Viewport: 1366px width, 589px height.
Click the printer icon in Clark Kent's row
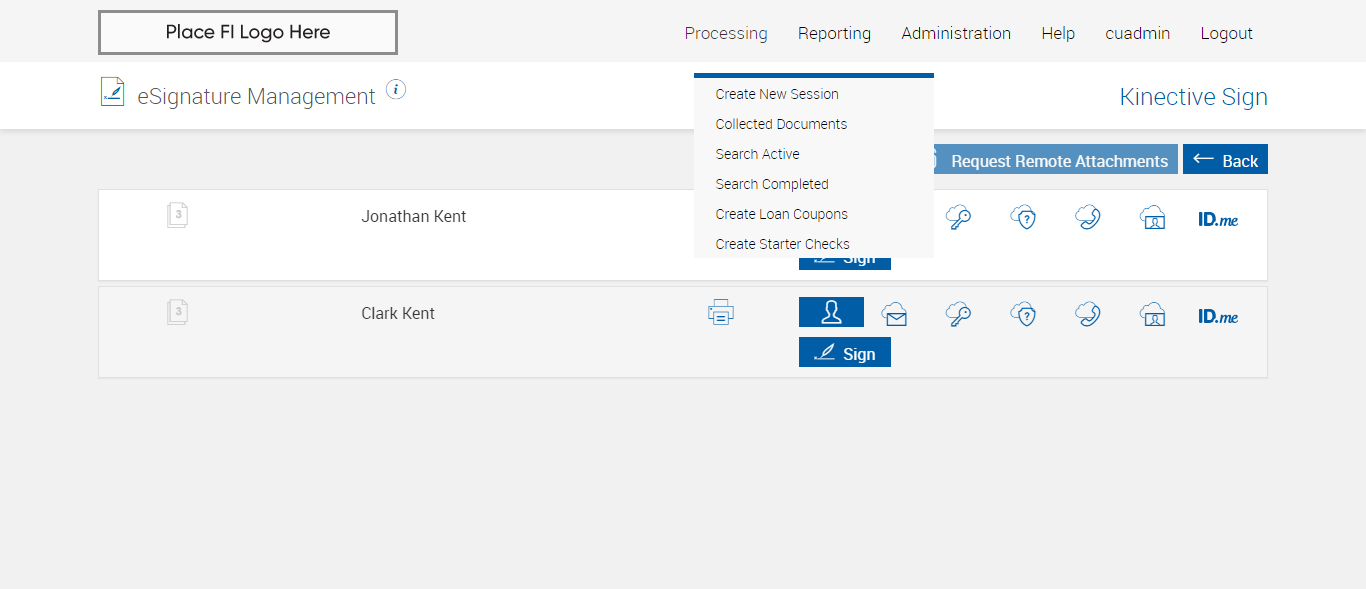pos(720,312)
